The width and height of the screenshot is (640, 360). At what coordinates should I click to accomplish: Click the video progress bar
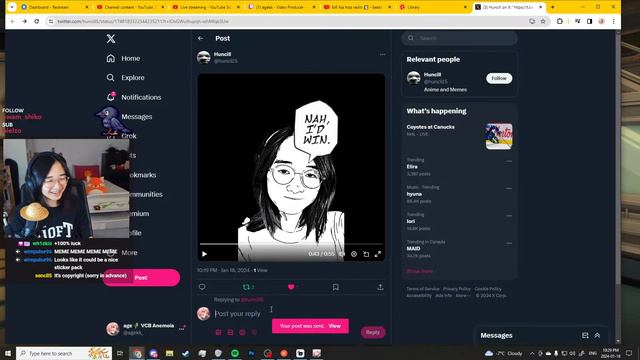pos(291,244)
